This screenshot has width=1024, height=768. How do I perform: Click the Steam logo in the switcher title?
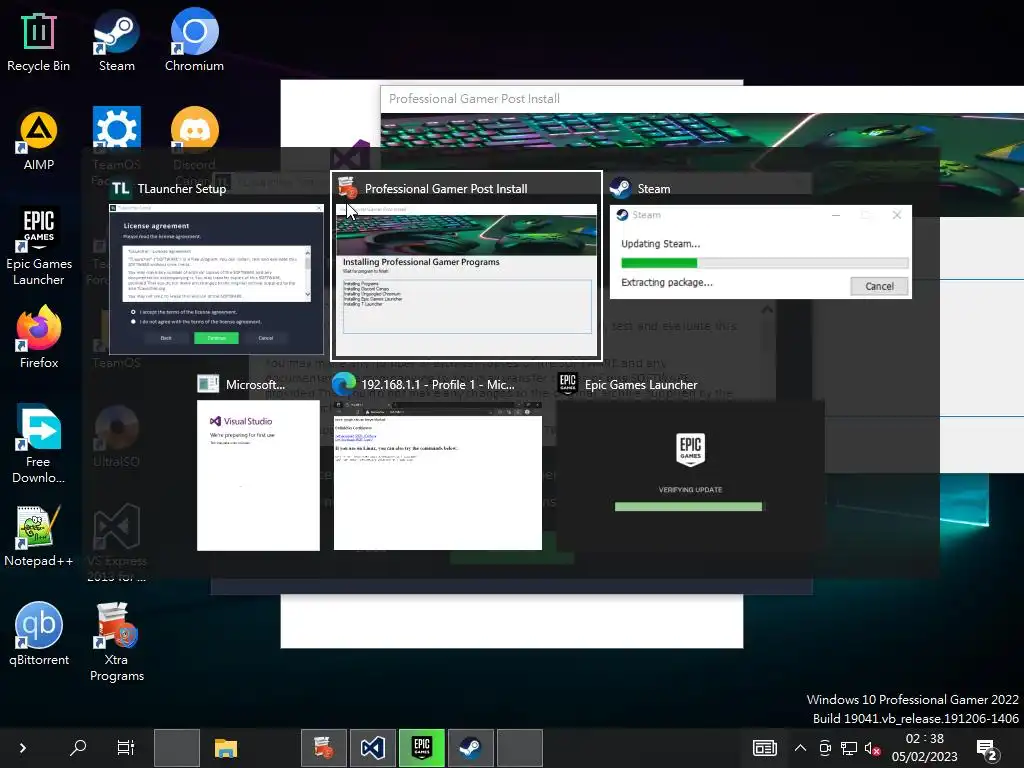(620, 188)
